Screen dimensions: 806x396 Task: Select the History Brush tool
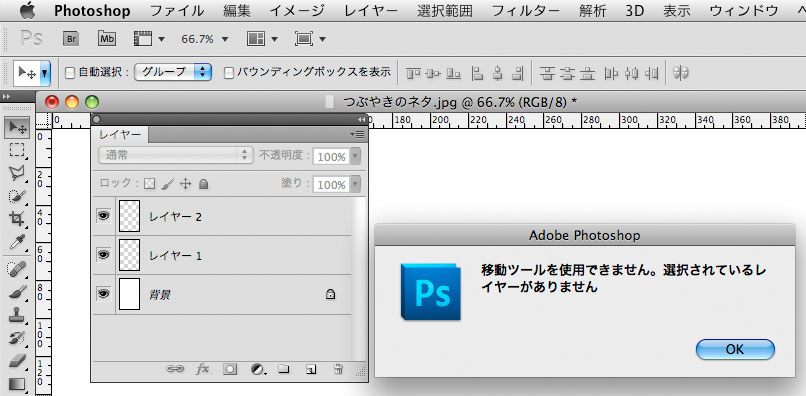pyautogui.click(x=18, y=338)
